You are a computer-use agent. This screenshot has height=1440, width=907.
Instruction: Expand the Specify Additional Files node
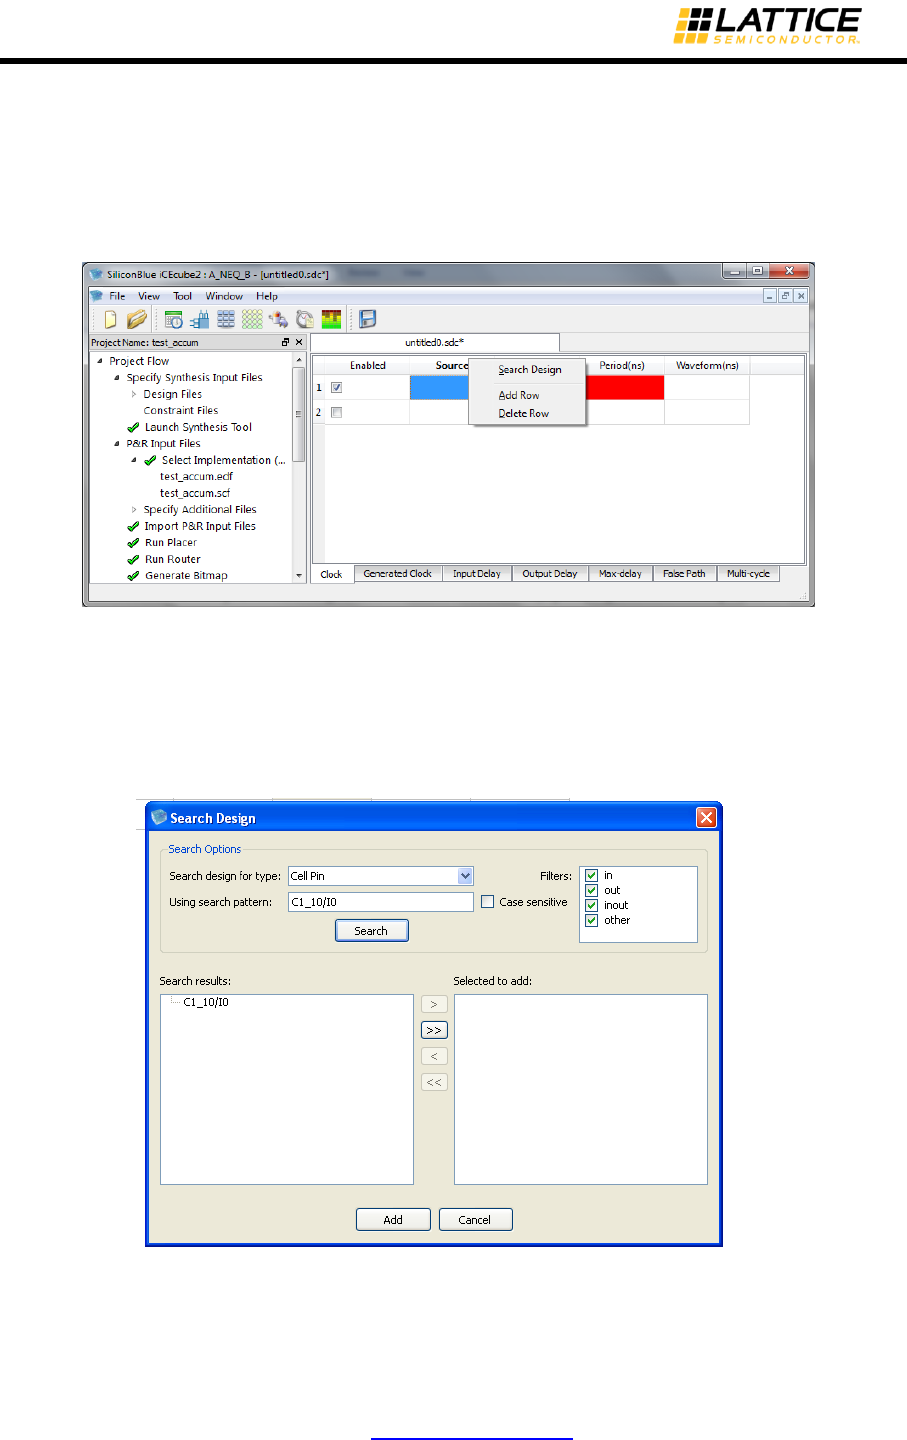[134, 510]
